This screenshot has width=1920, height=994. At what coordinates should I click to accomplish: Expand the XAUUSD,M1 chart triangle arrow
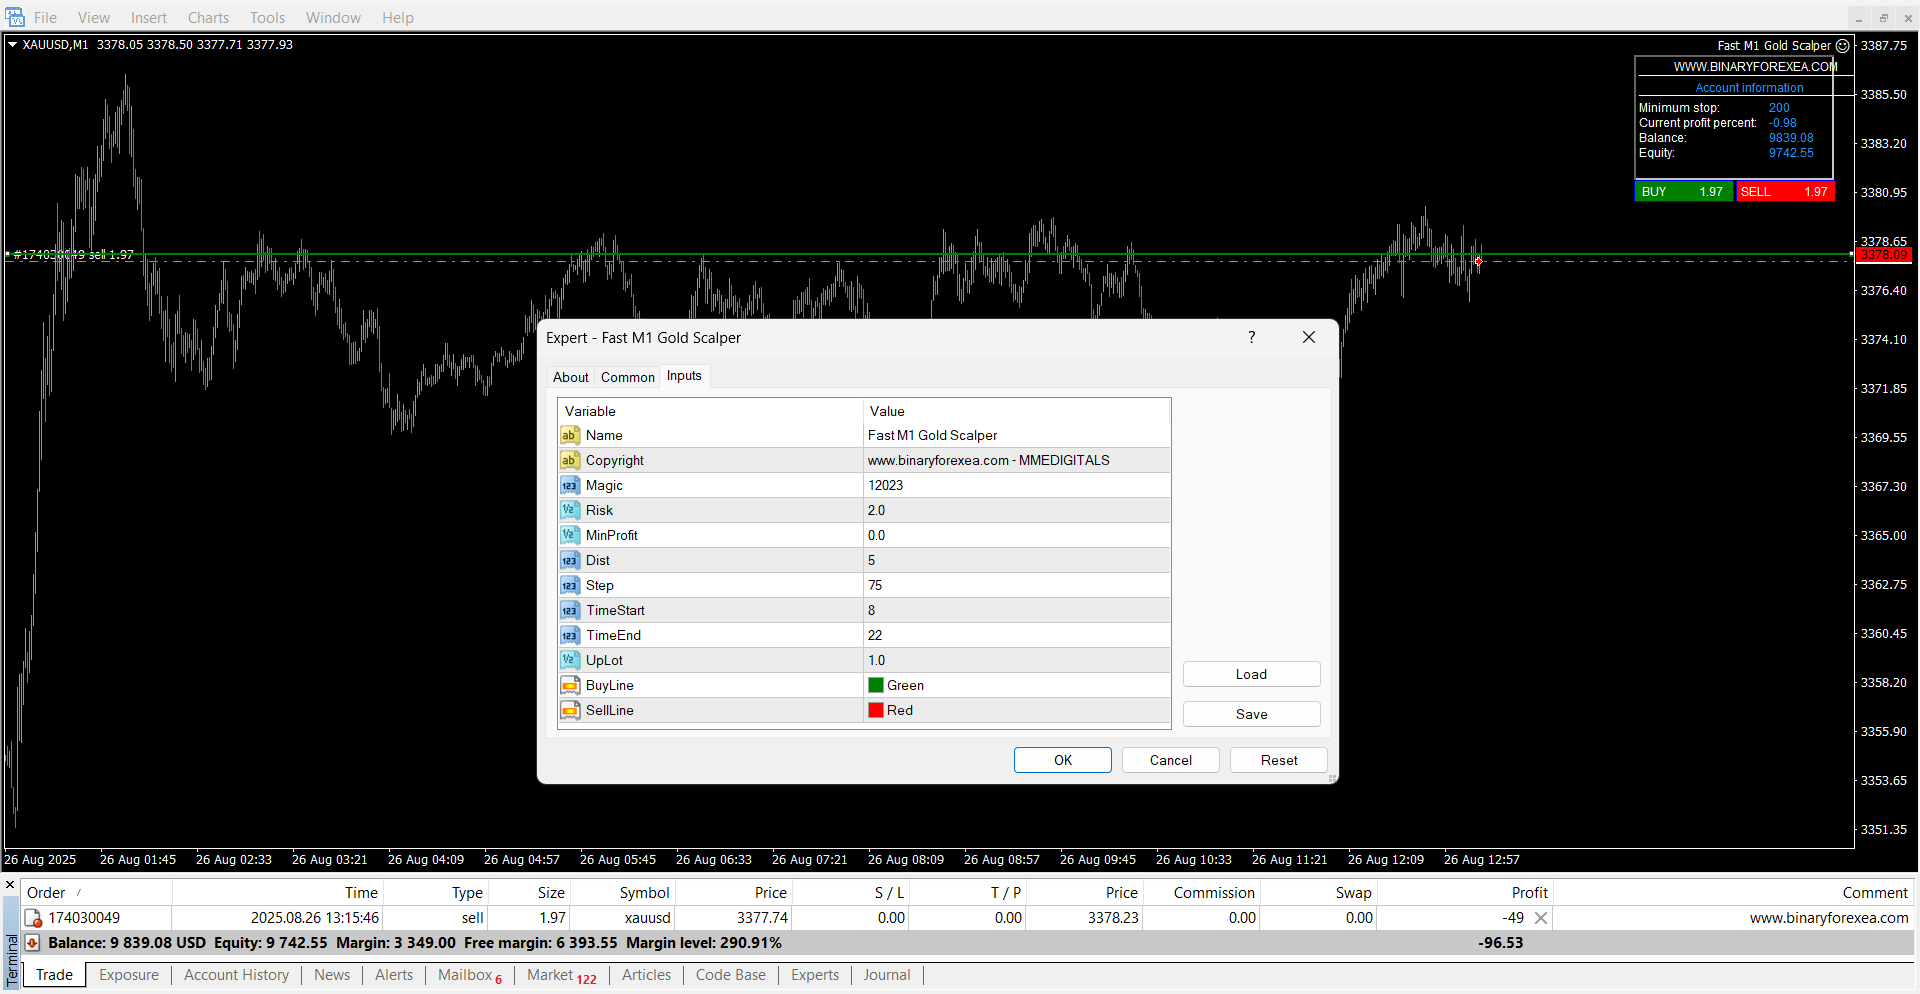(x=13, y=45)
